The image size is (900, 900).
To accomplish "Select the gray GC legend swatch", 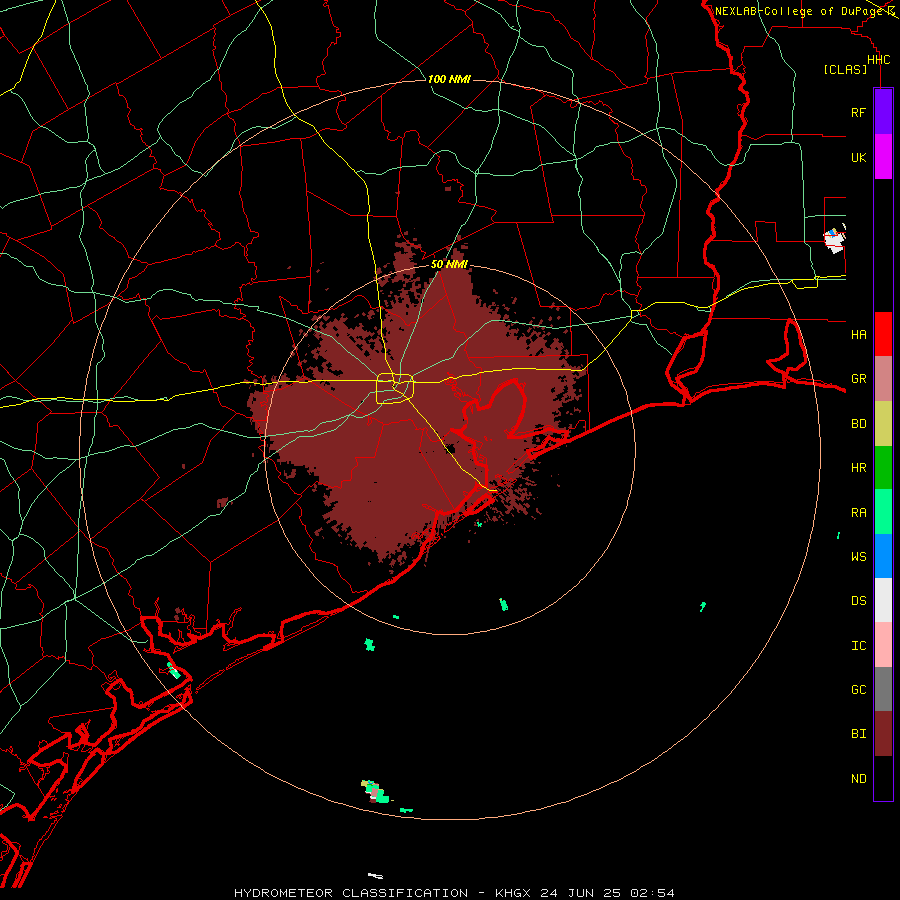I will pos(883,689).
